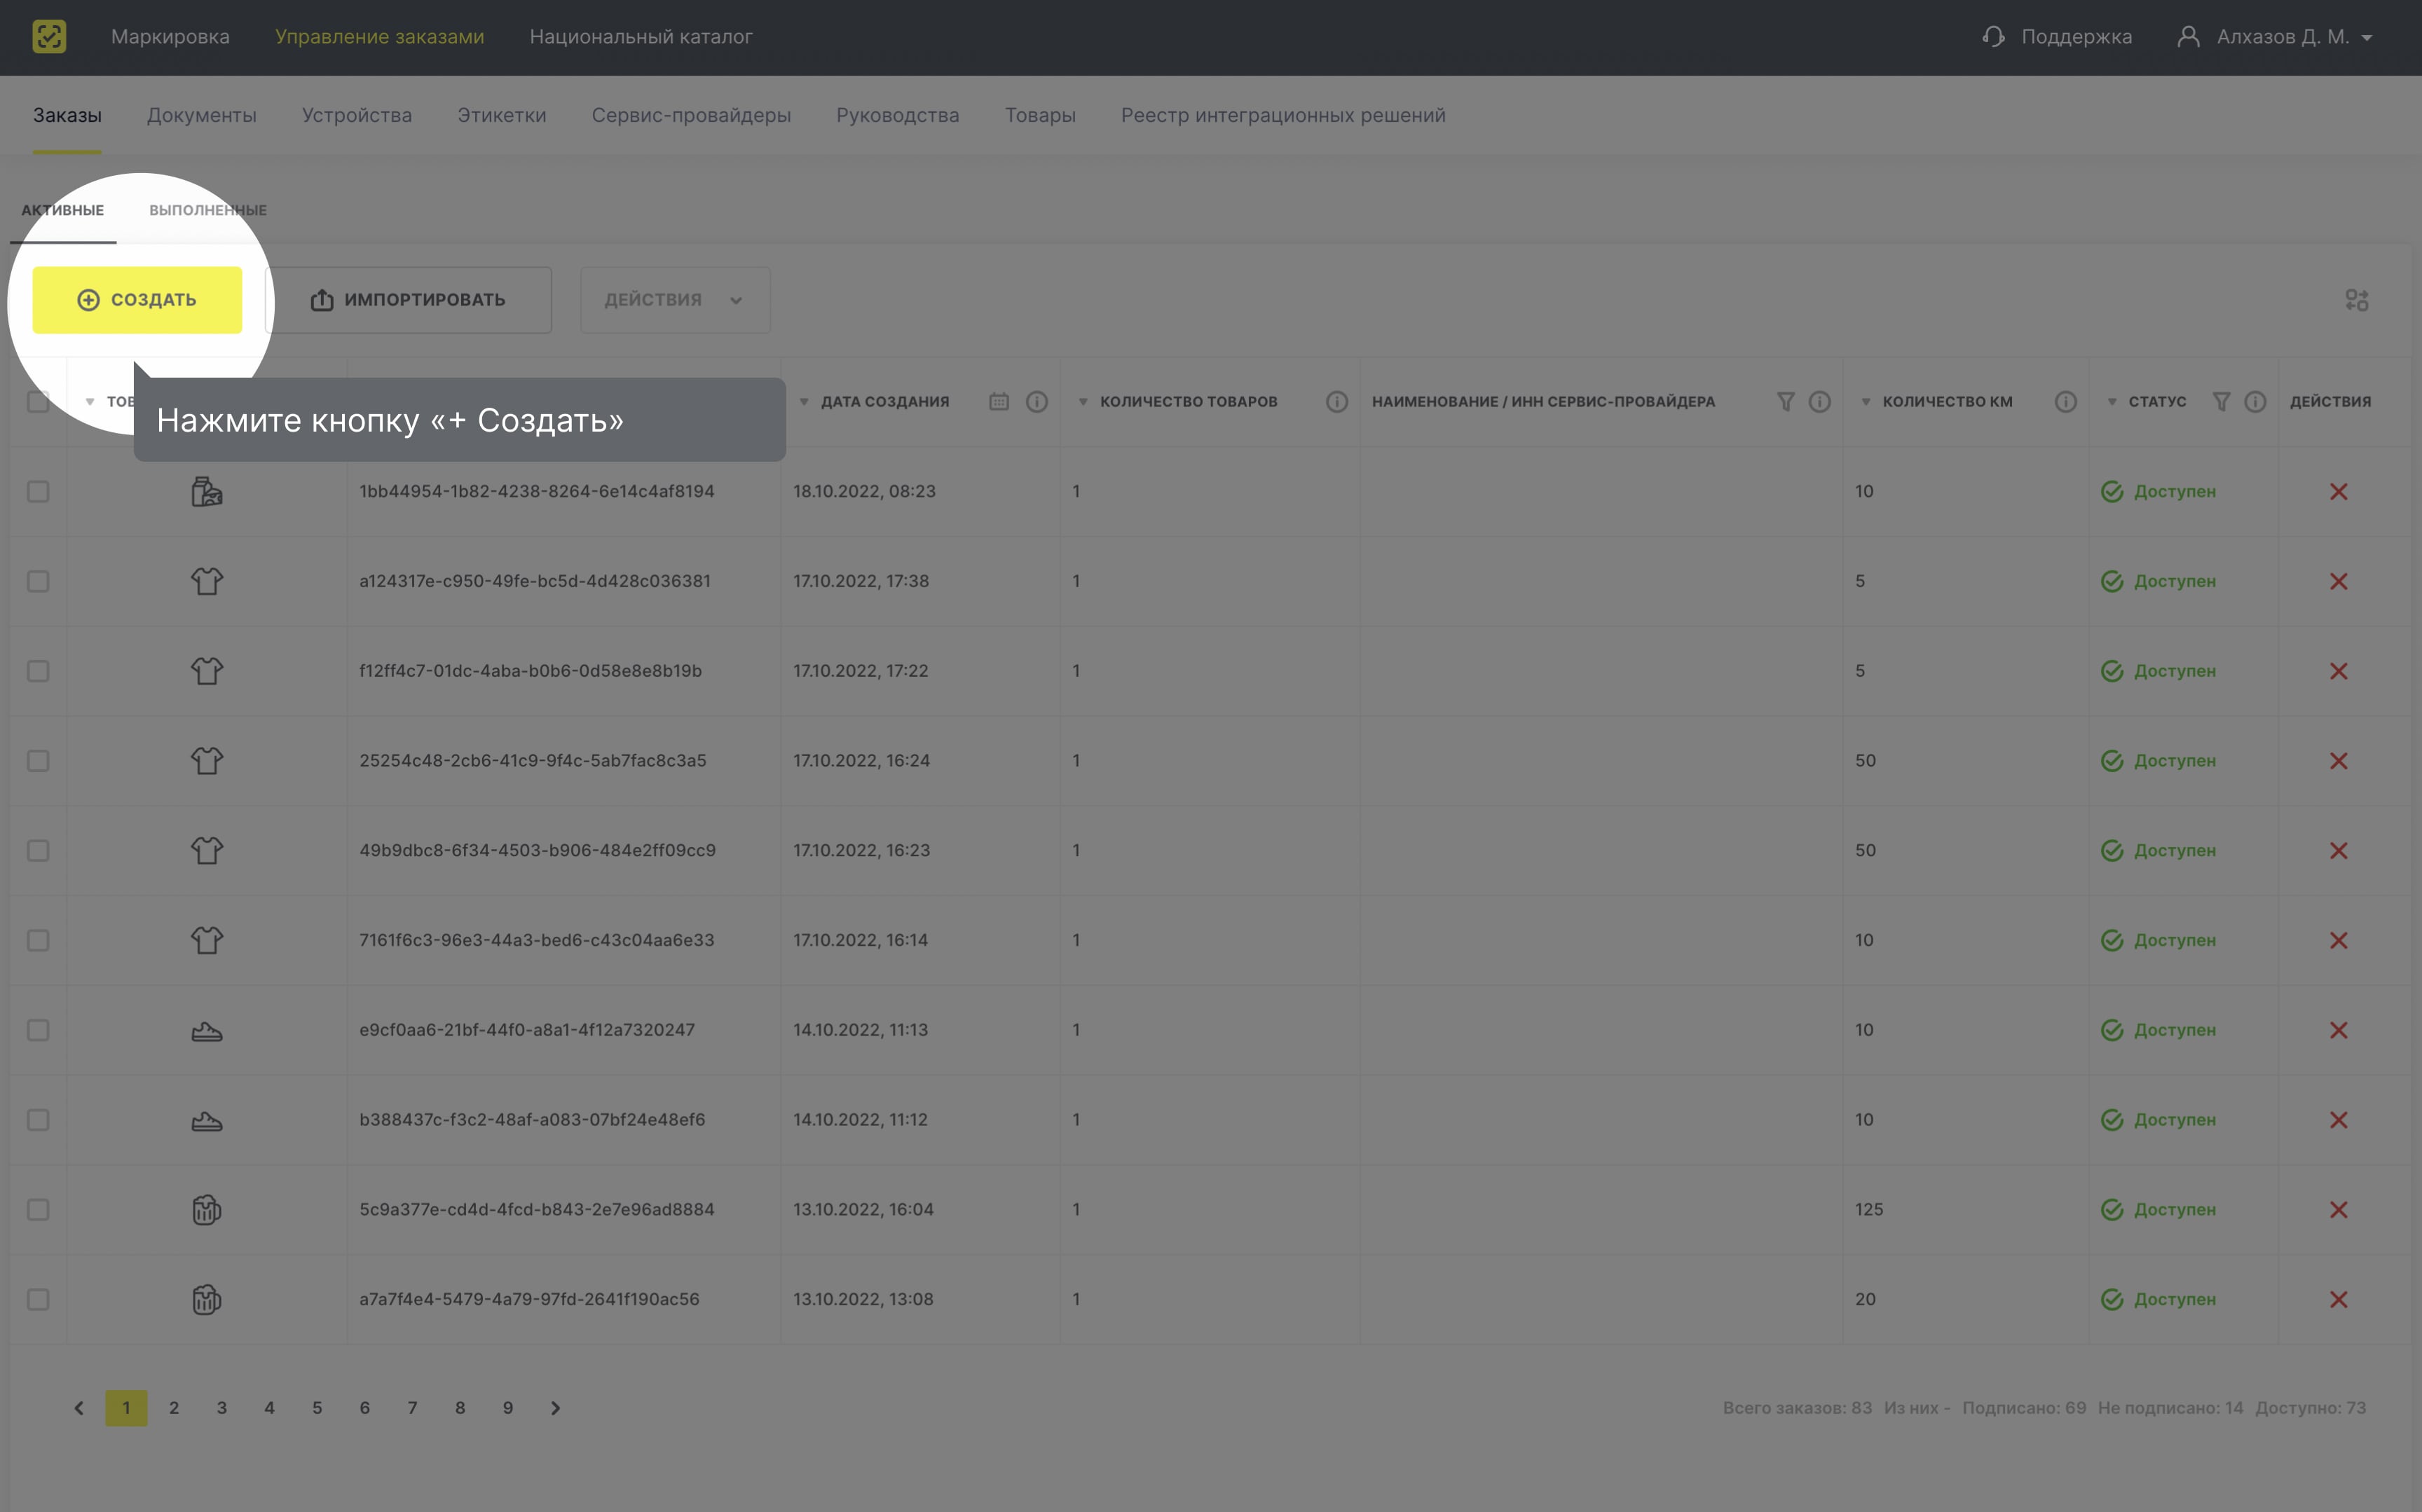Open Реестр интеграционных решений tab
Screen dimensions: 2422x1512
[1283, 115]
